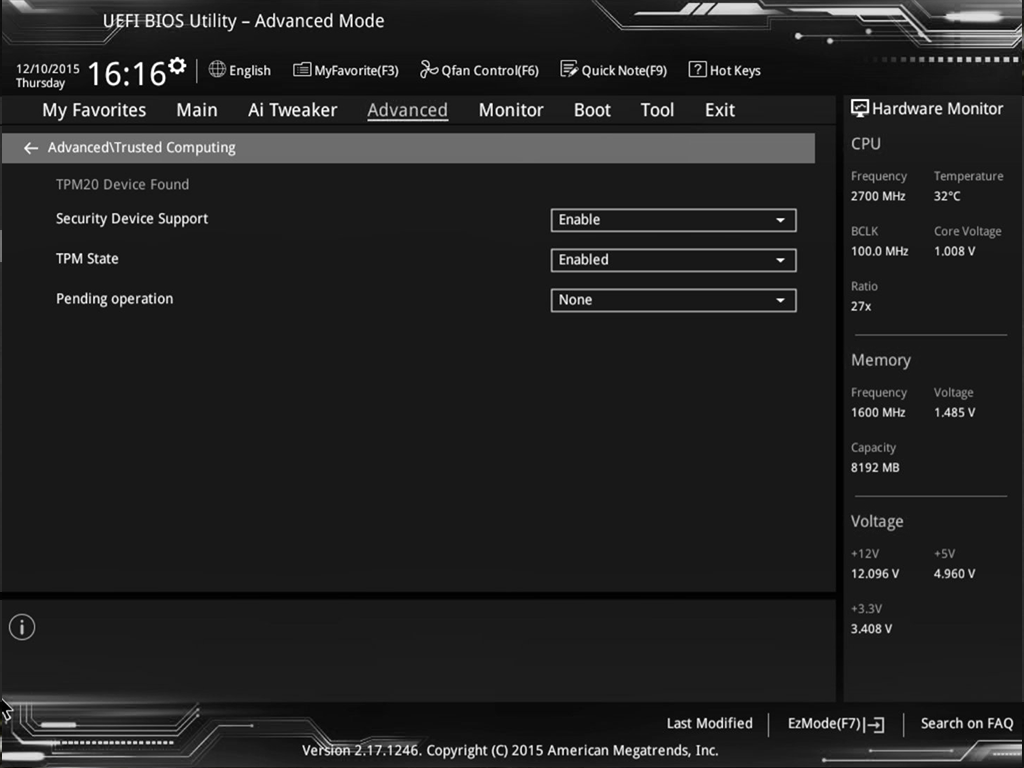Select the Security Device Support label
The image size is (1024, 768).
coord(132,219)
